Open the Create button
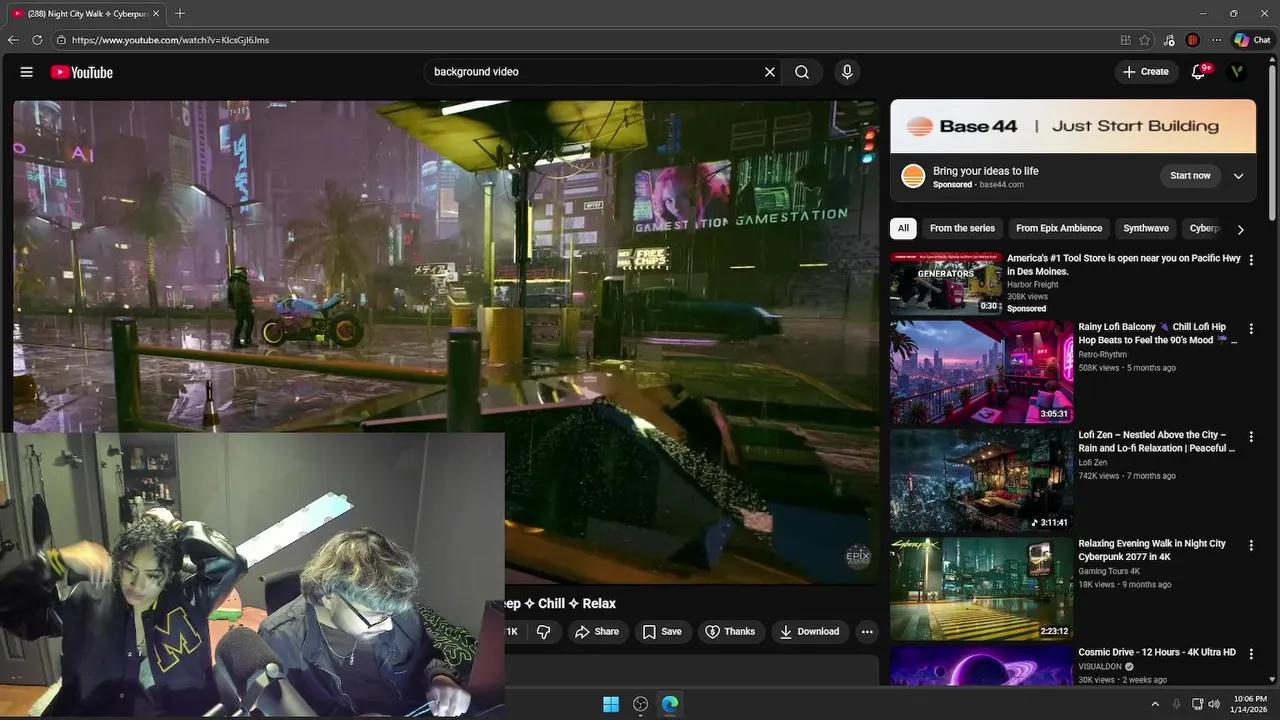Viewport: 1280px width, 720px height. (x=1146, y=72)
